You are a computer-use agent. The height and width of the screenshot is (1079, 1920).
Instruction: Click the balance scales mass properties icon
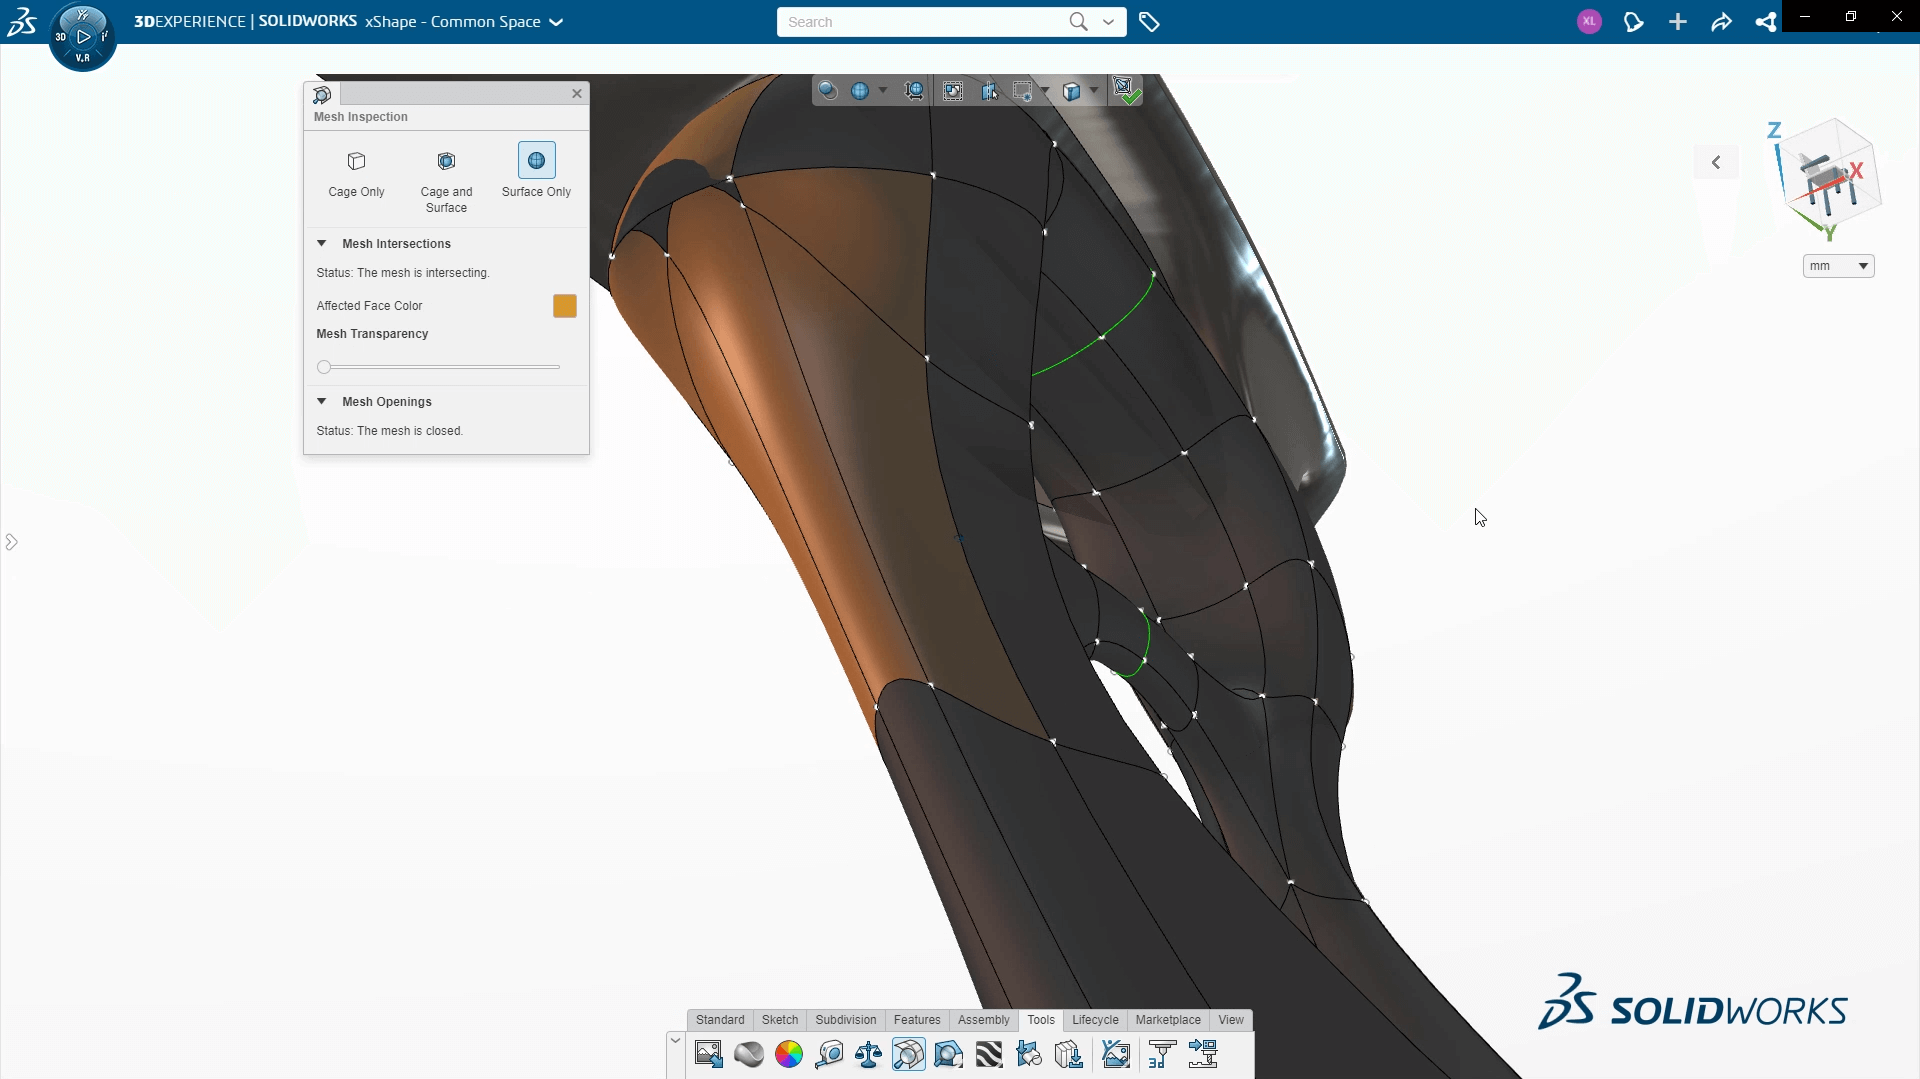868,1054
